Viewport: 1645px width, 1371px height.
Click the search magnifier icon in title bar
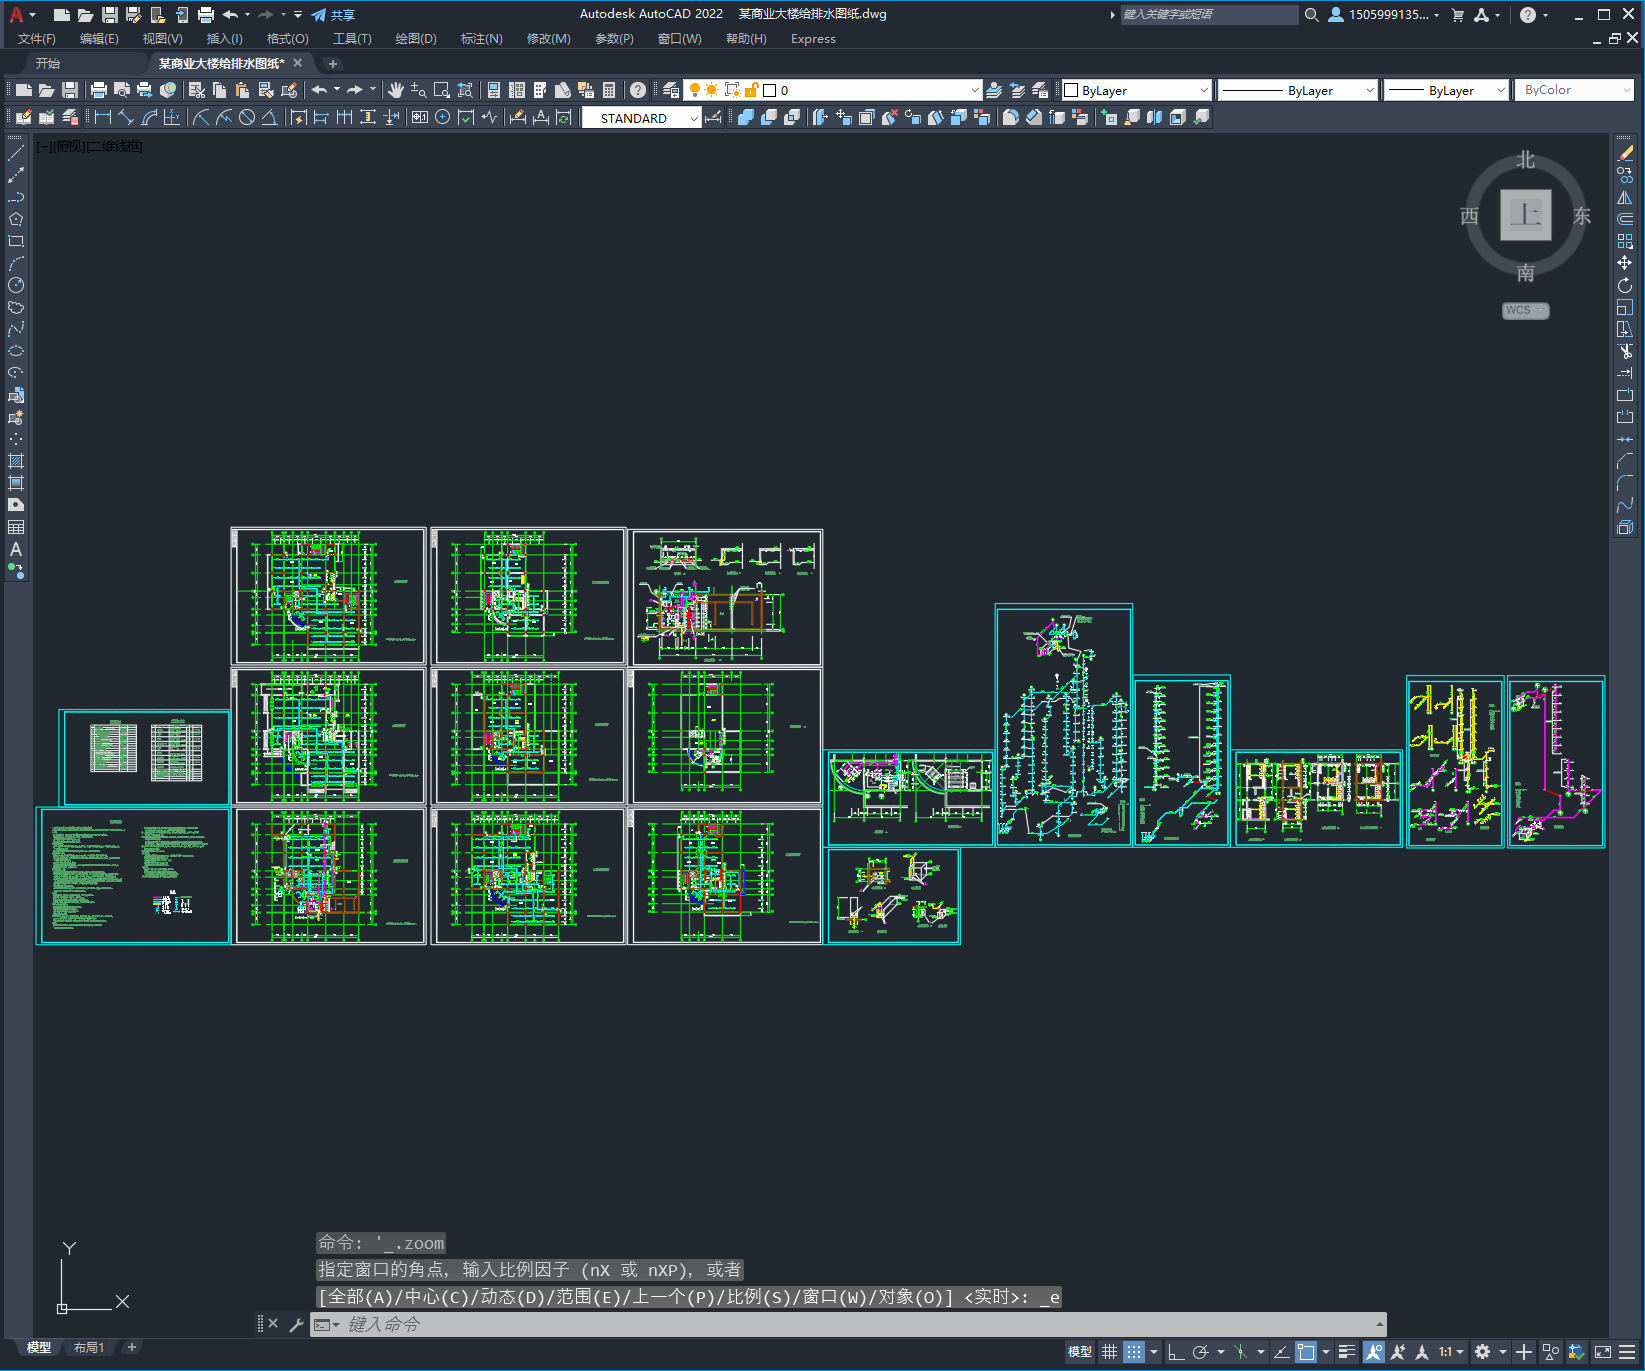(x=1312, y=15)
